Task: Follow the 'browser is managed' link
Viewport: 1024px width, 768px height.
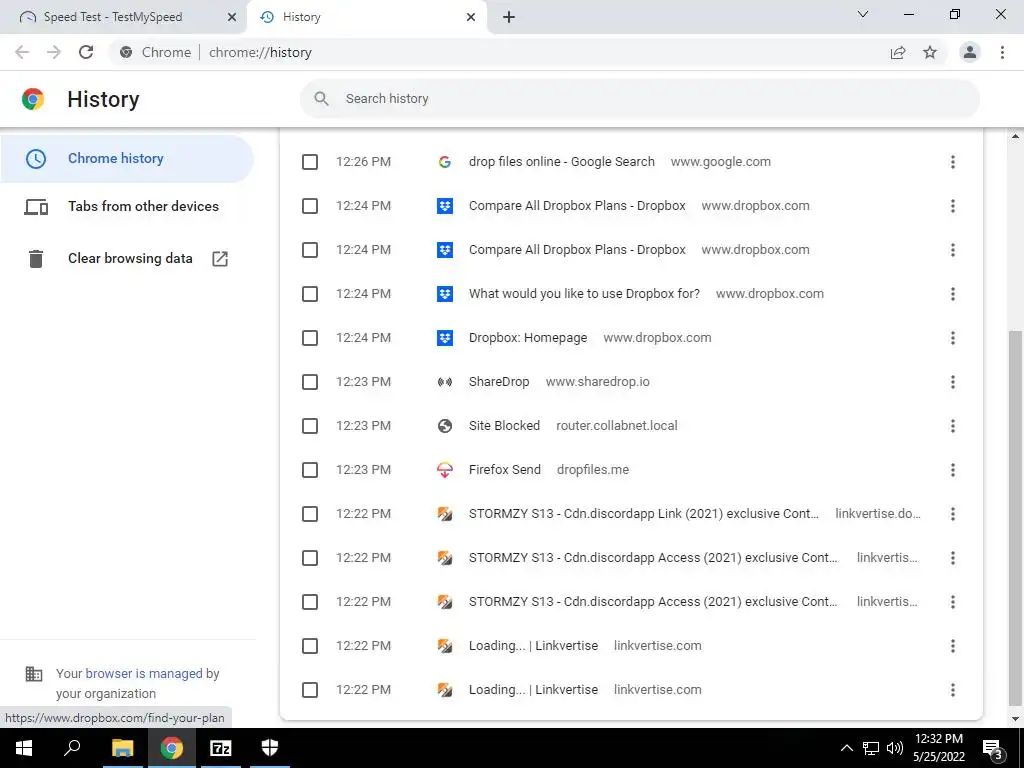Action: [144, 673]
